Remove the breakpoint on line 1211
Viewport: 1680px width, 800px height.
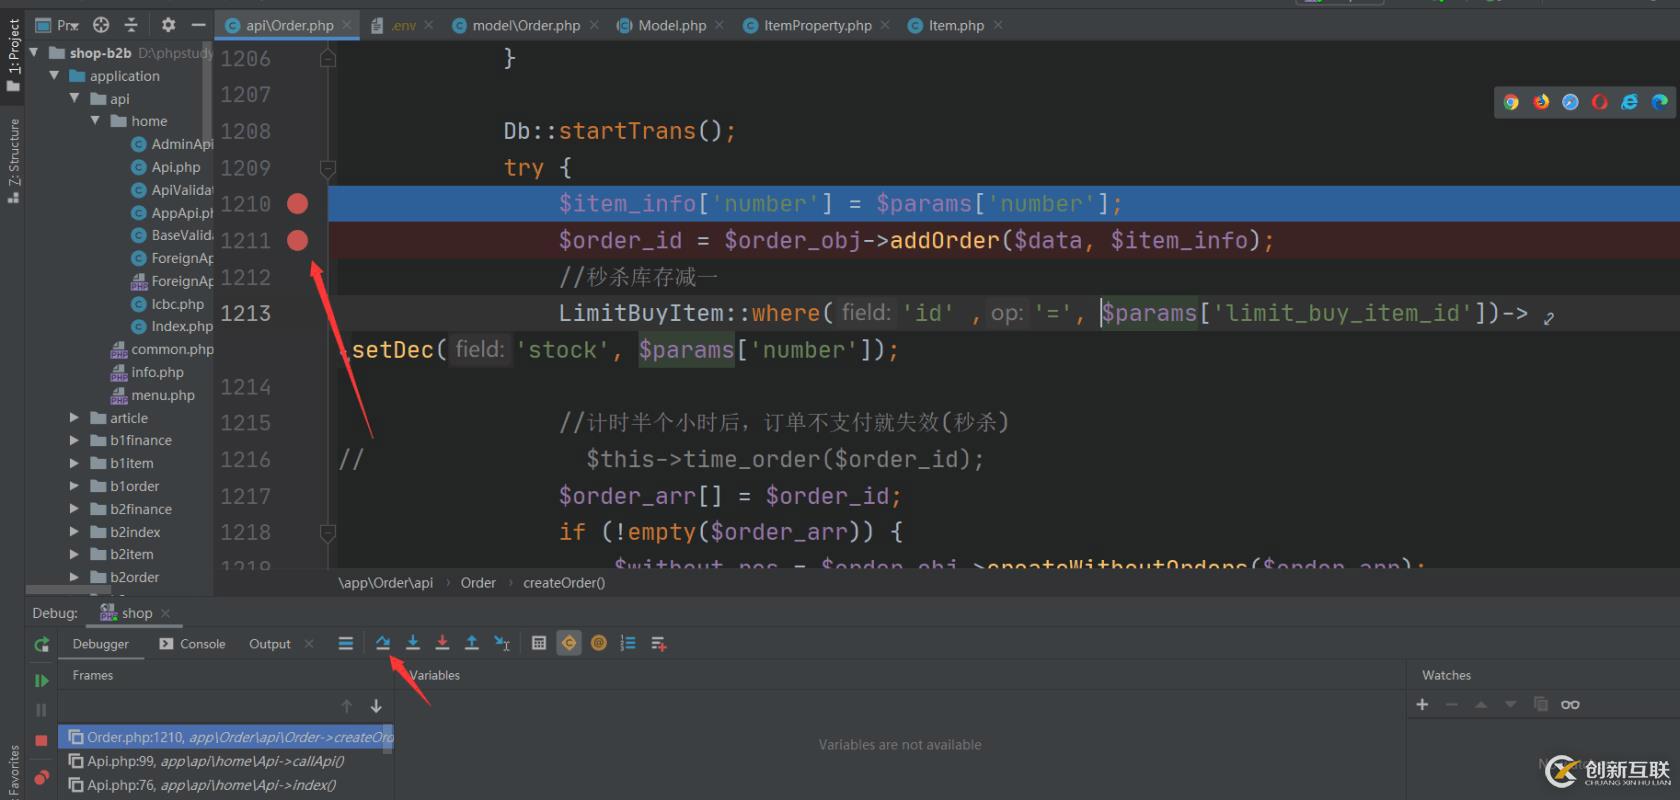coord(297,241)
